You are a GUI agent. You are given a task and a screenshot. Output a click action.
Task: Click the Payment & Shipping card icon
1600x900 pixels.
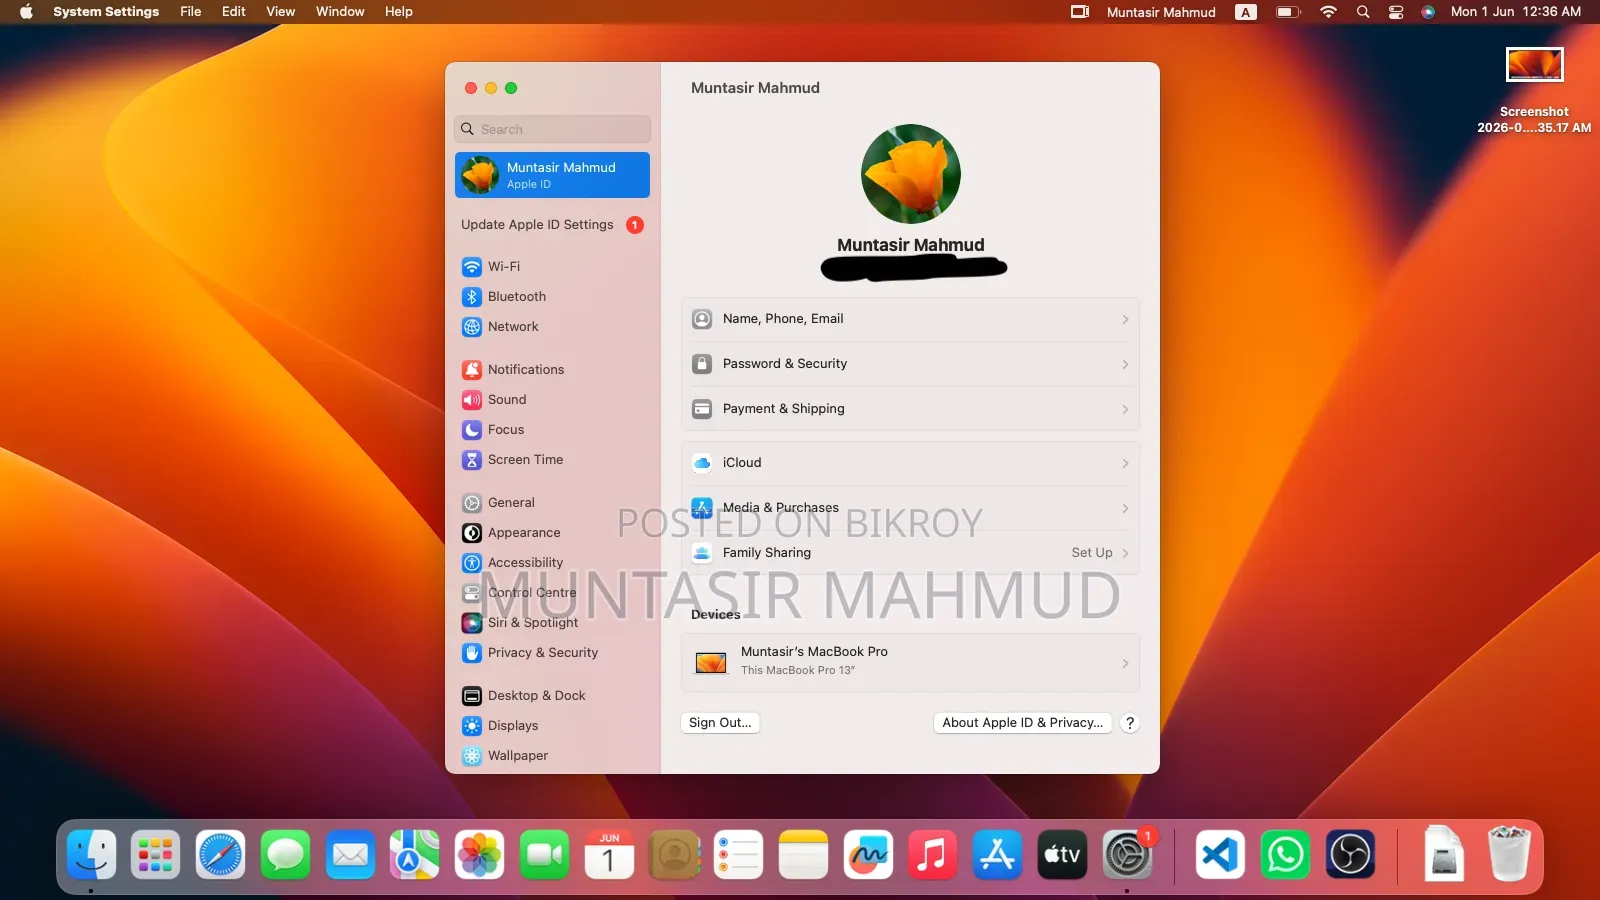[x=702, y=409]
